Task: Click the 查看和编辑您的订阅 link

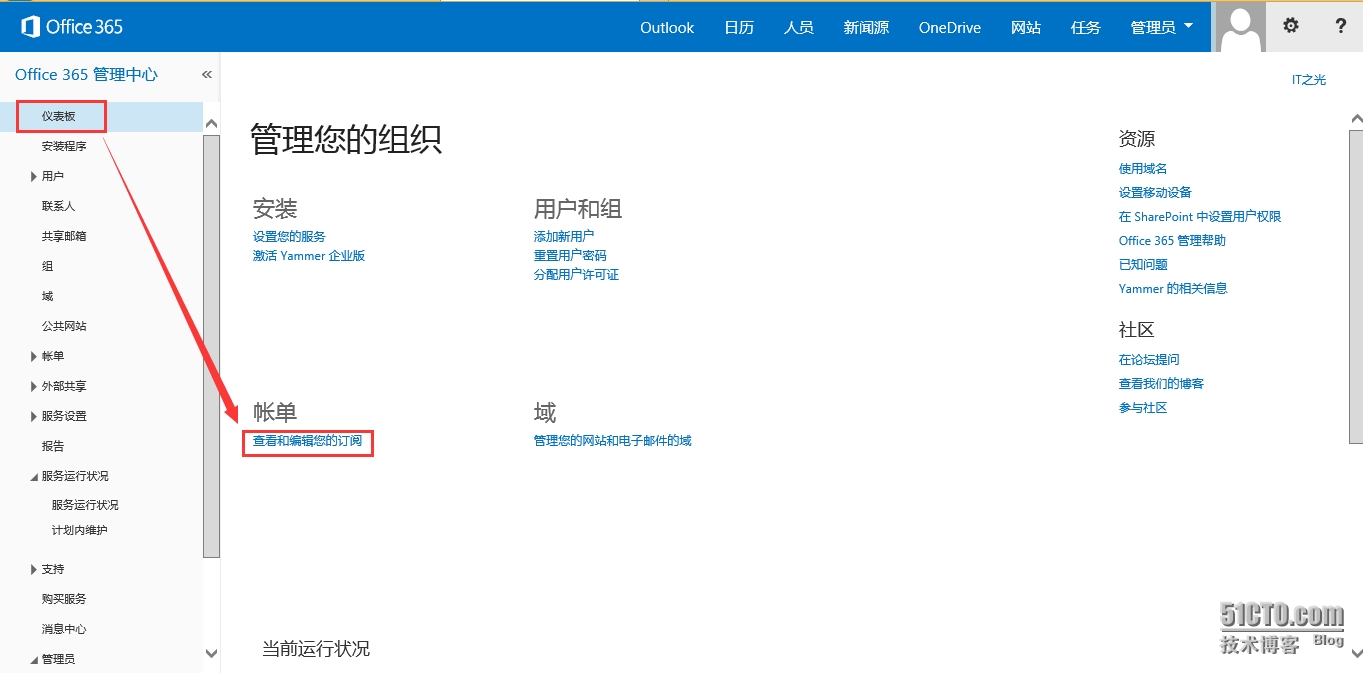Action: click(x=307, y=440)
